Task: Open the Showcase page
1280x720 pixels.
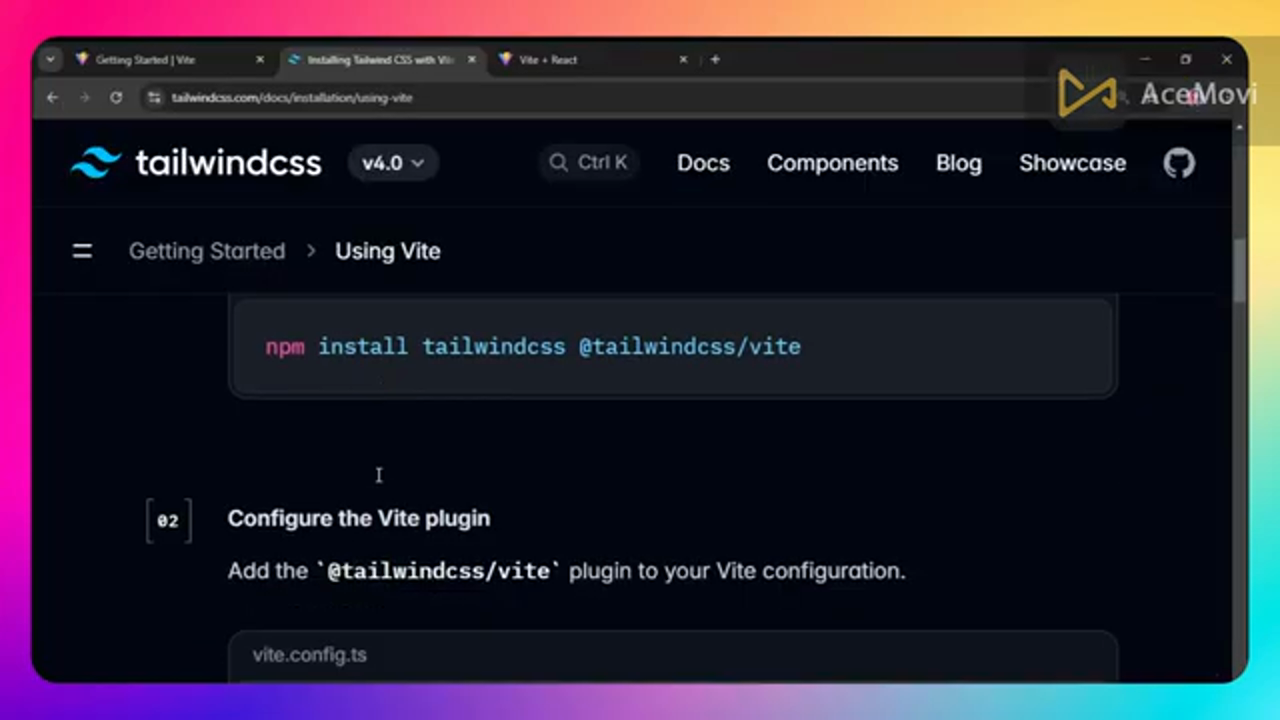Action: pyautogui.click(x=1072, y=163)
